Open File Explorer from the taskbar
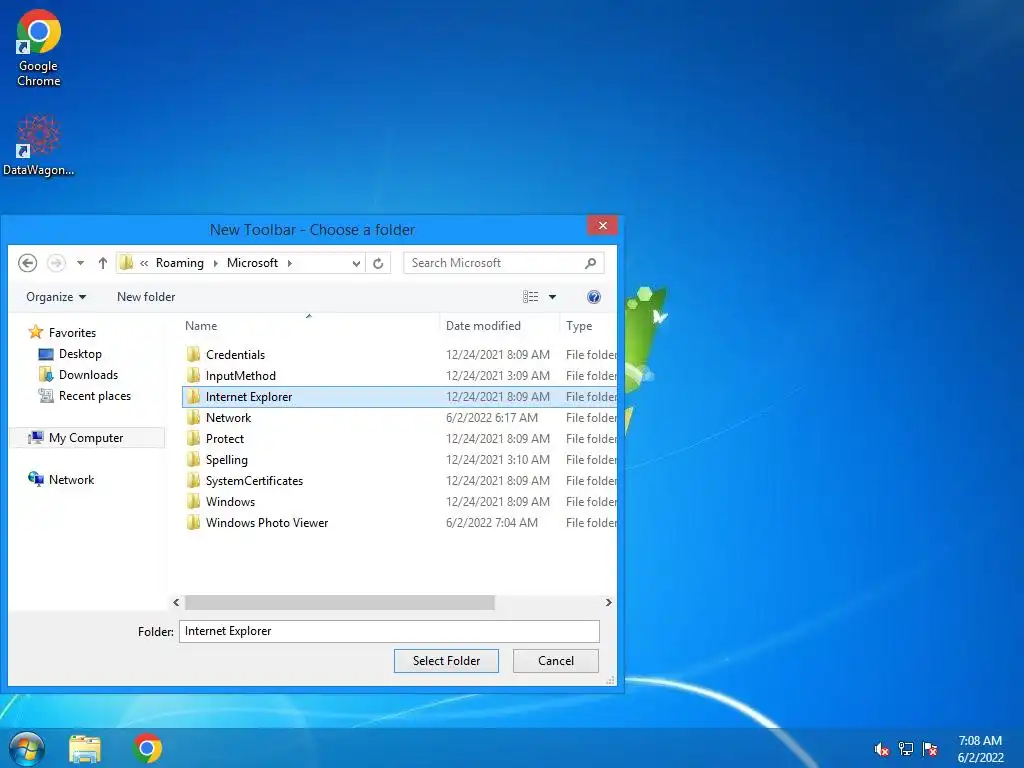 (85, 749)
